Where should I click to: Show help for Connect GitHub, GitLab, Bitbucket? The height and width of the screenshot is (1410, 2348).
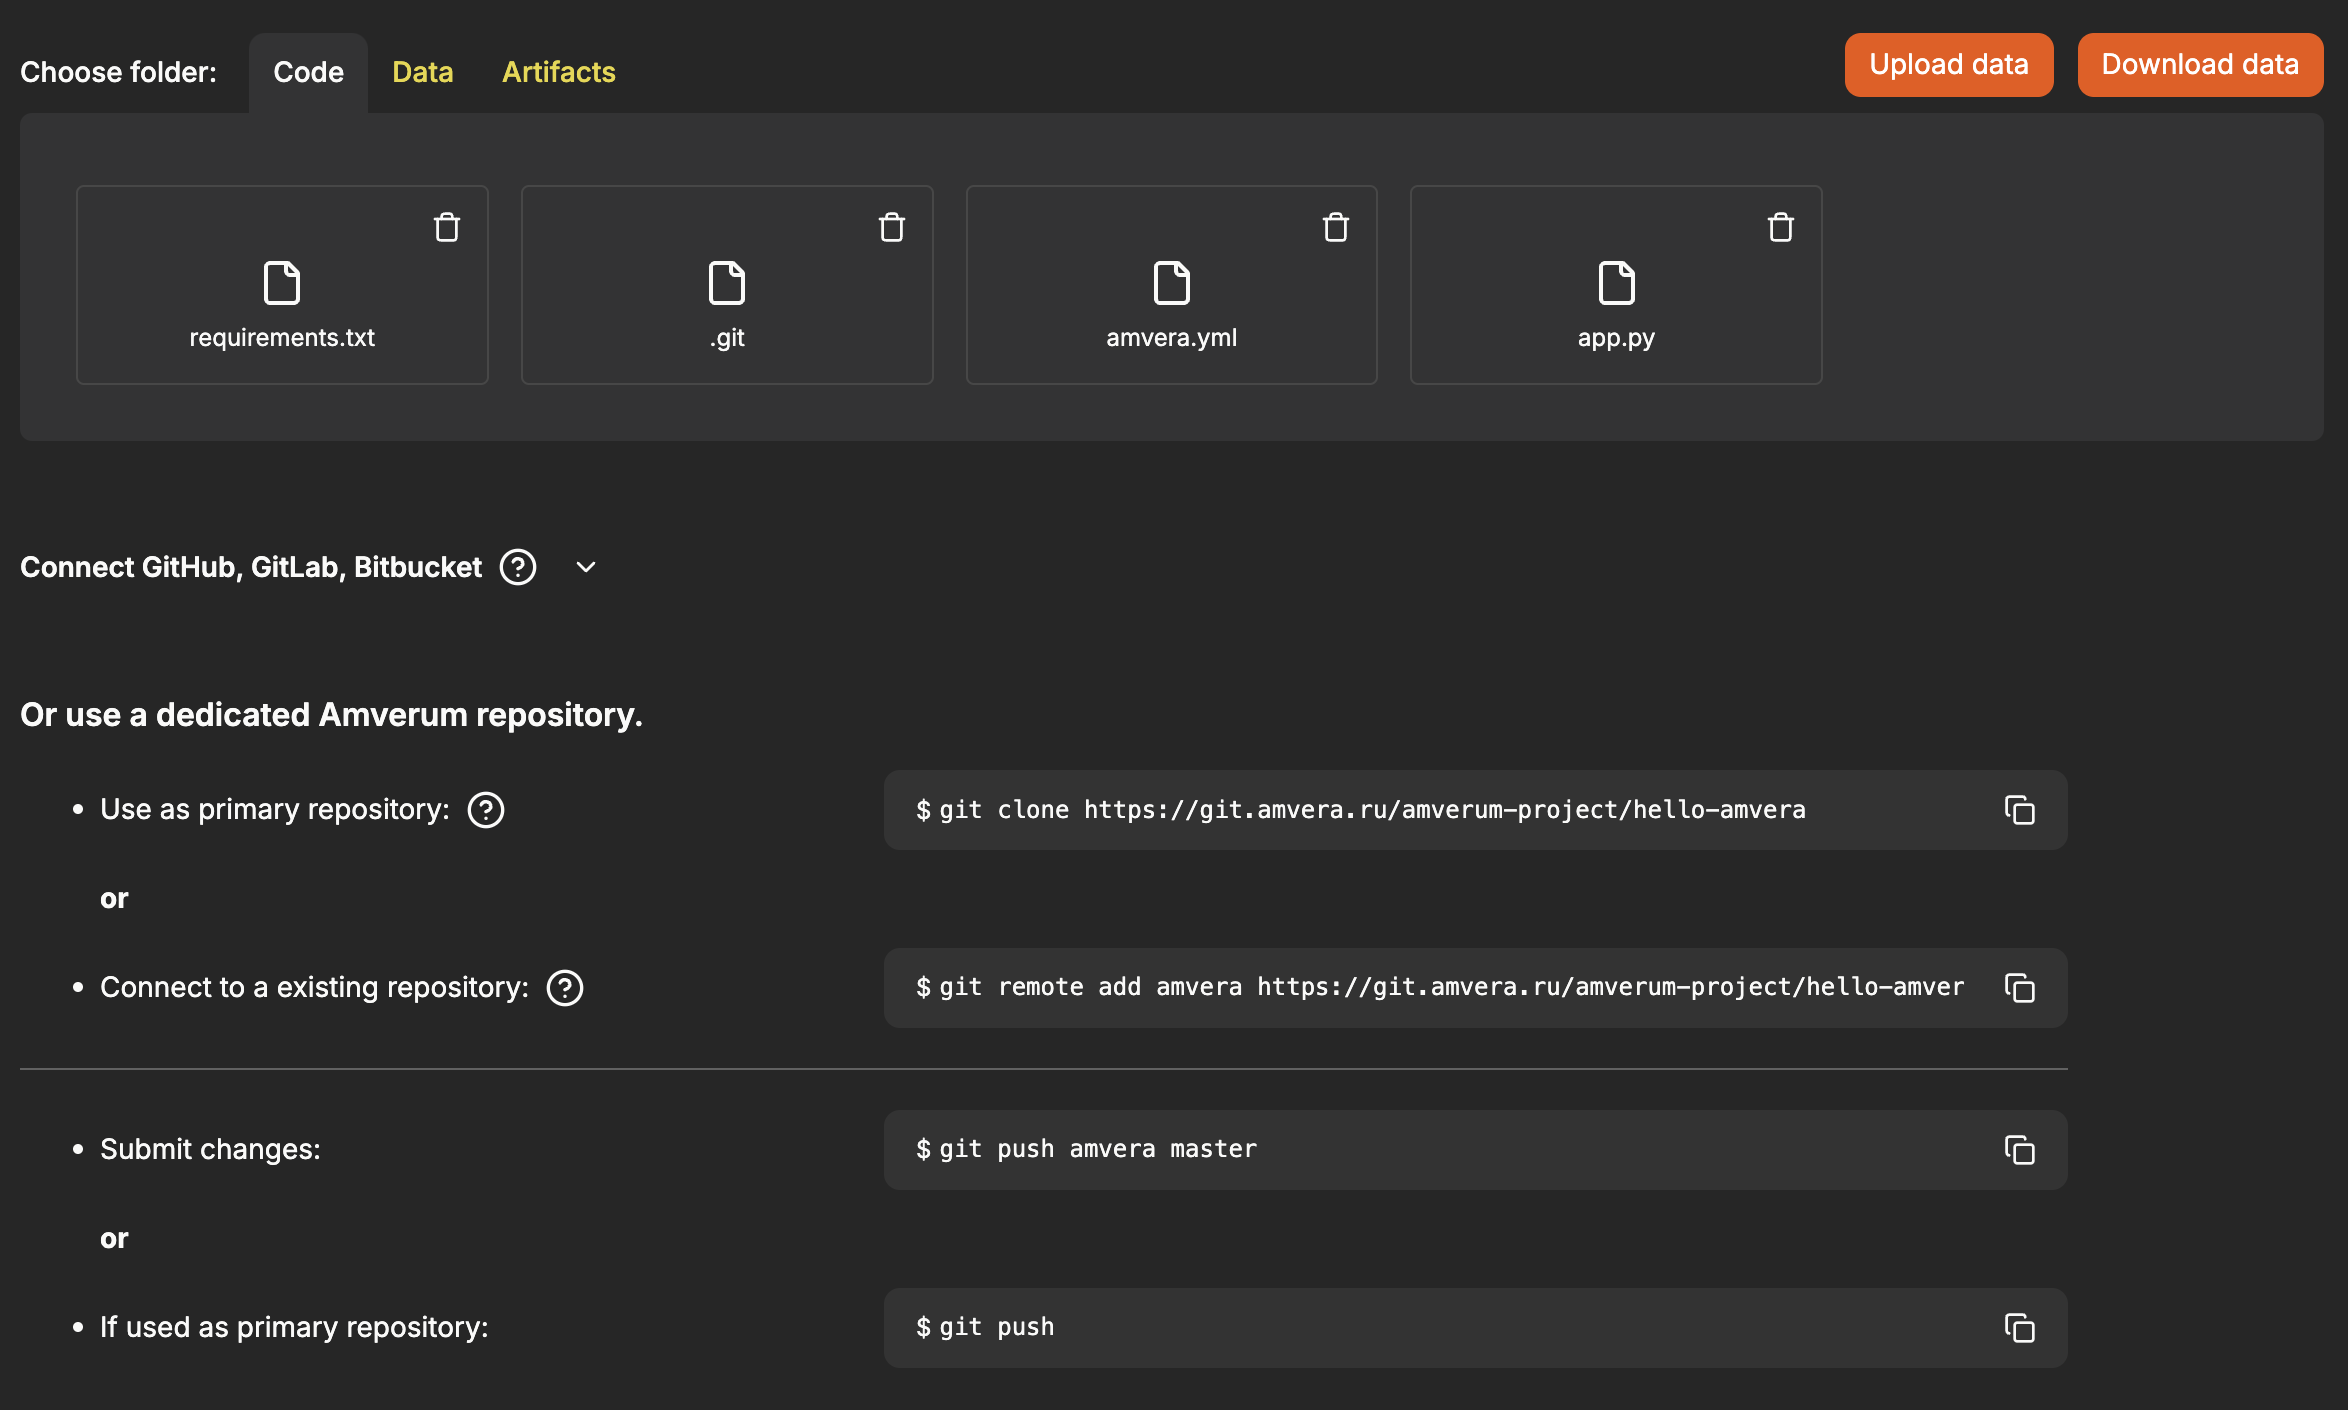pos(518,567)
